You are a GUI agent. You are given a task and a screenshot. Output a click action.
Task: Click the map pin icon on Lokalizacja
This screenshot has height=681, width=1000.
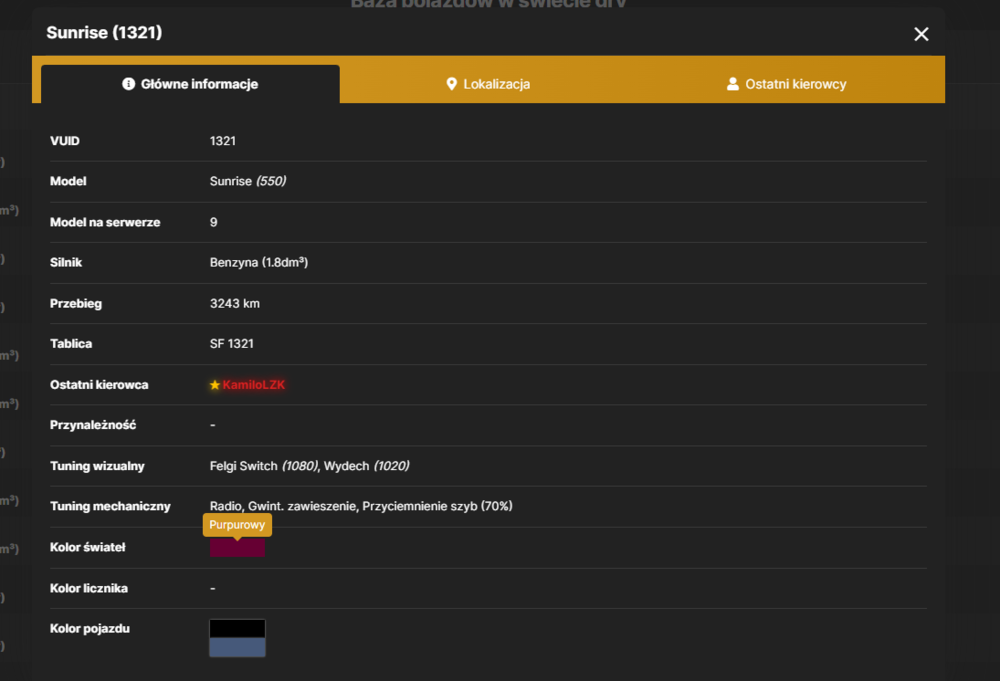(x=452, y=84)
